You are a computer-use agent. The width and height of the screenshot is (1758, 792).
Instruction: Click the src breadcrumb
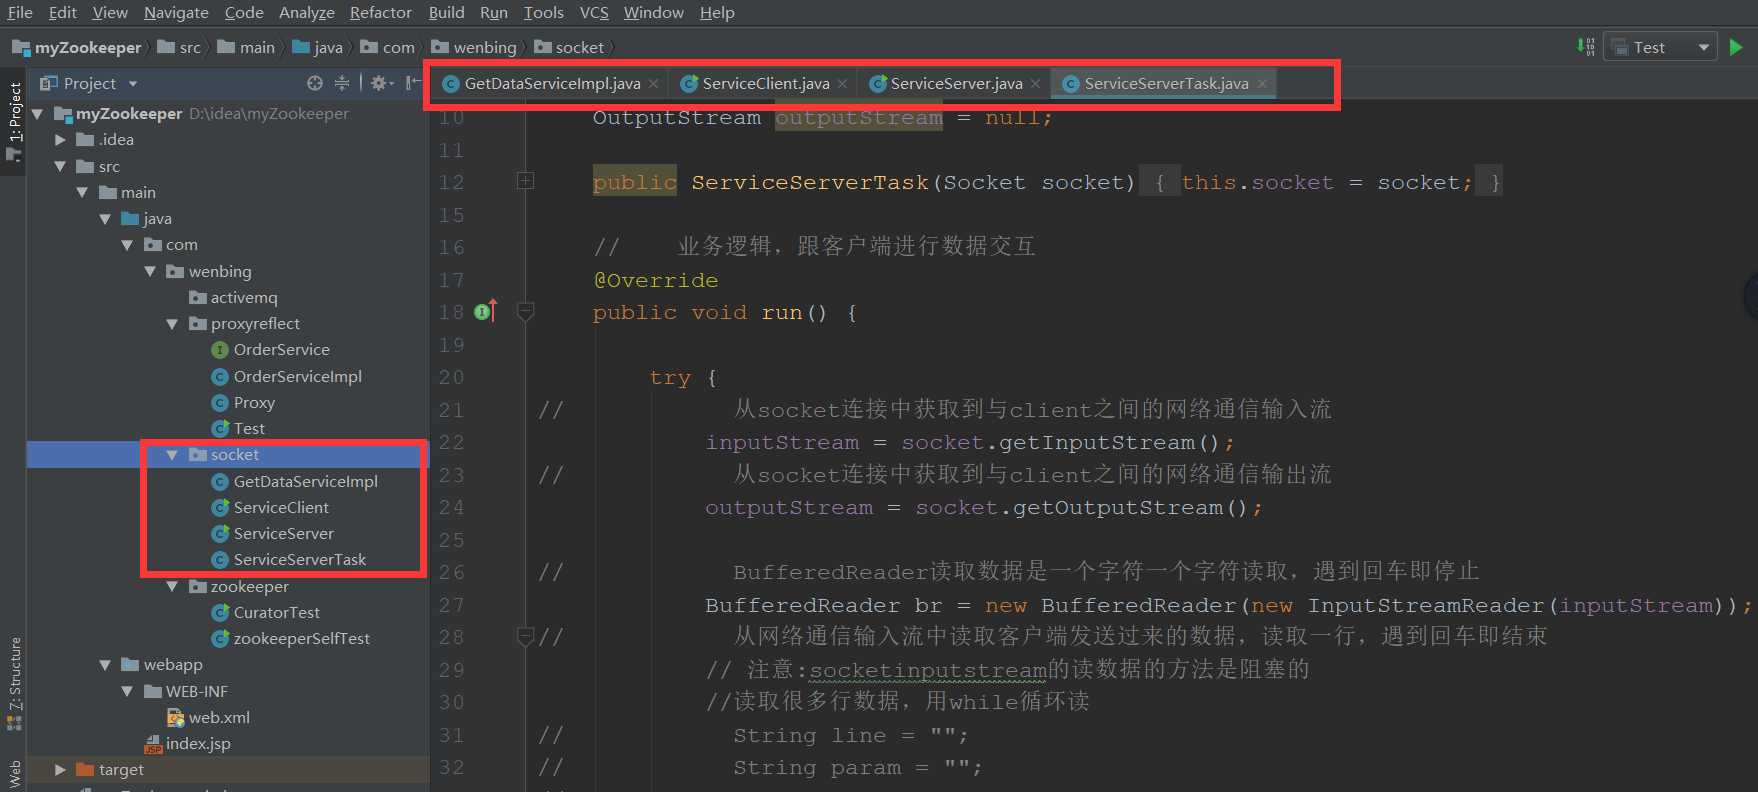click(179, 47)
